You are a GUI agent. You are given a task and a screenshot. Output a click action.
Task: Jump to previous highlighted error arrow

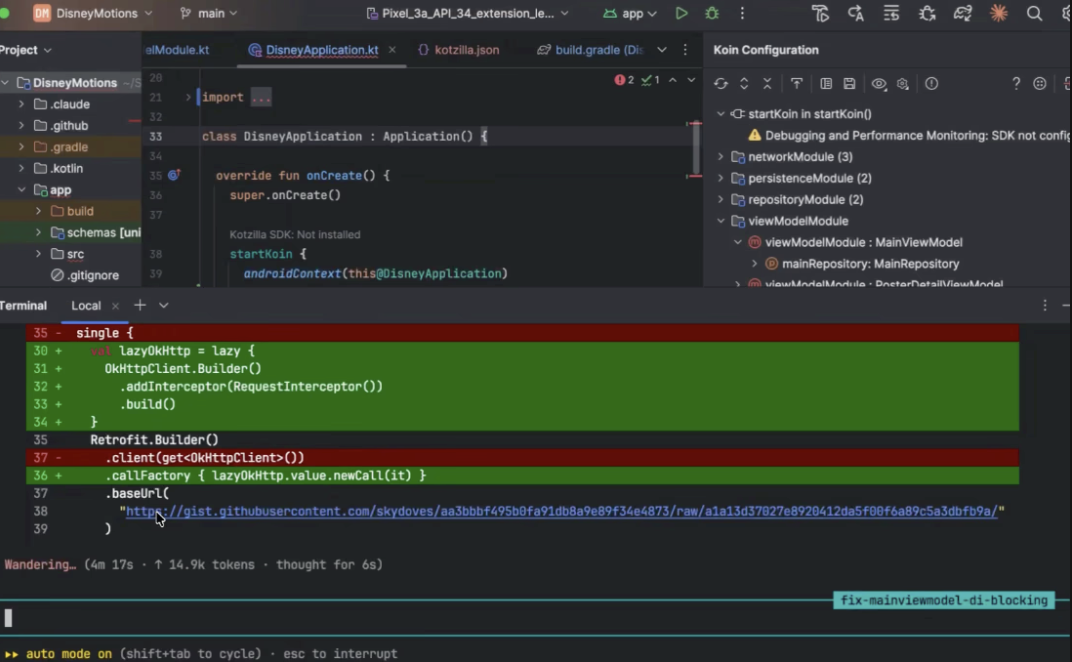673,80
